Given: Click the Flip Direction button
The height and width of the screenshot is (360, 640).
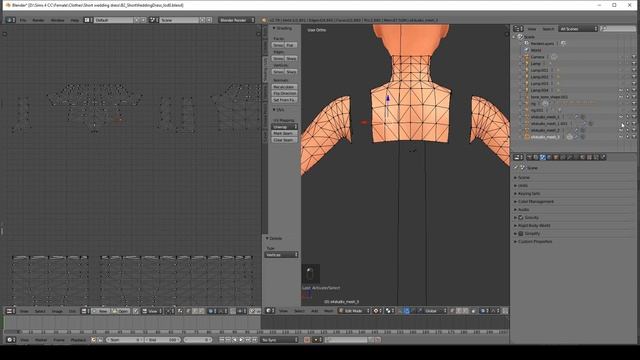Looking at the screenshot, I should coord(284,93).
